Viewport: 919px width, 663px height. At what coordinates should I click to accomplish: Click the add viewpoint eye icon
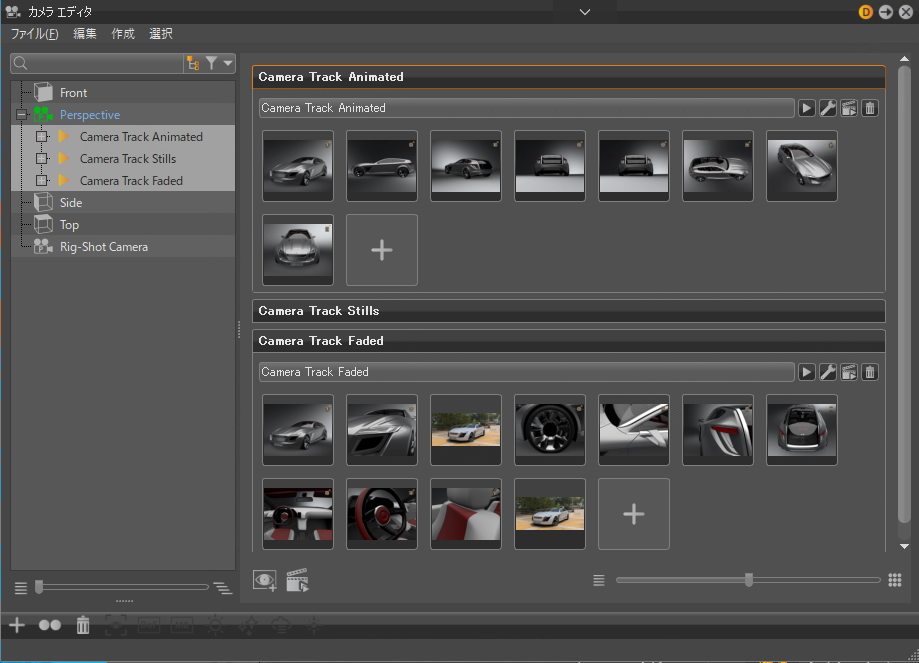pyautogui.click(x=265, y=580)
